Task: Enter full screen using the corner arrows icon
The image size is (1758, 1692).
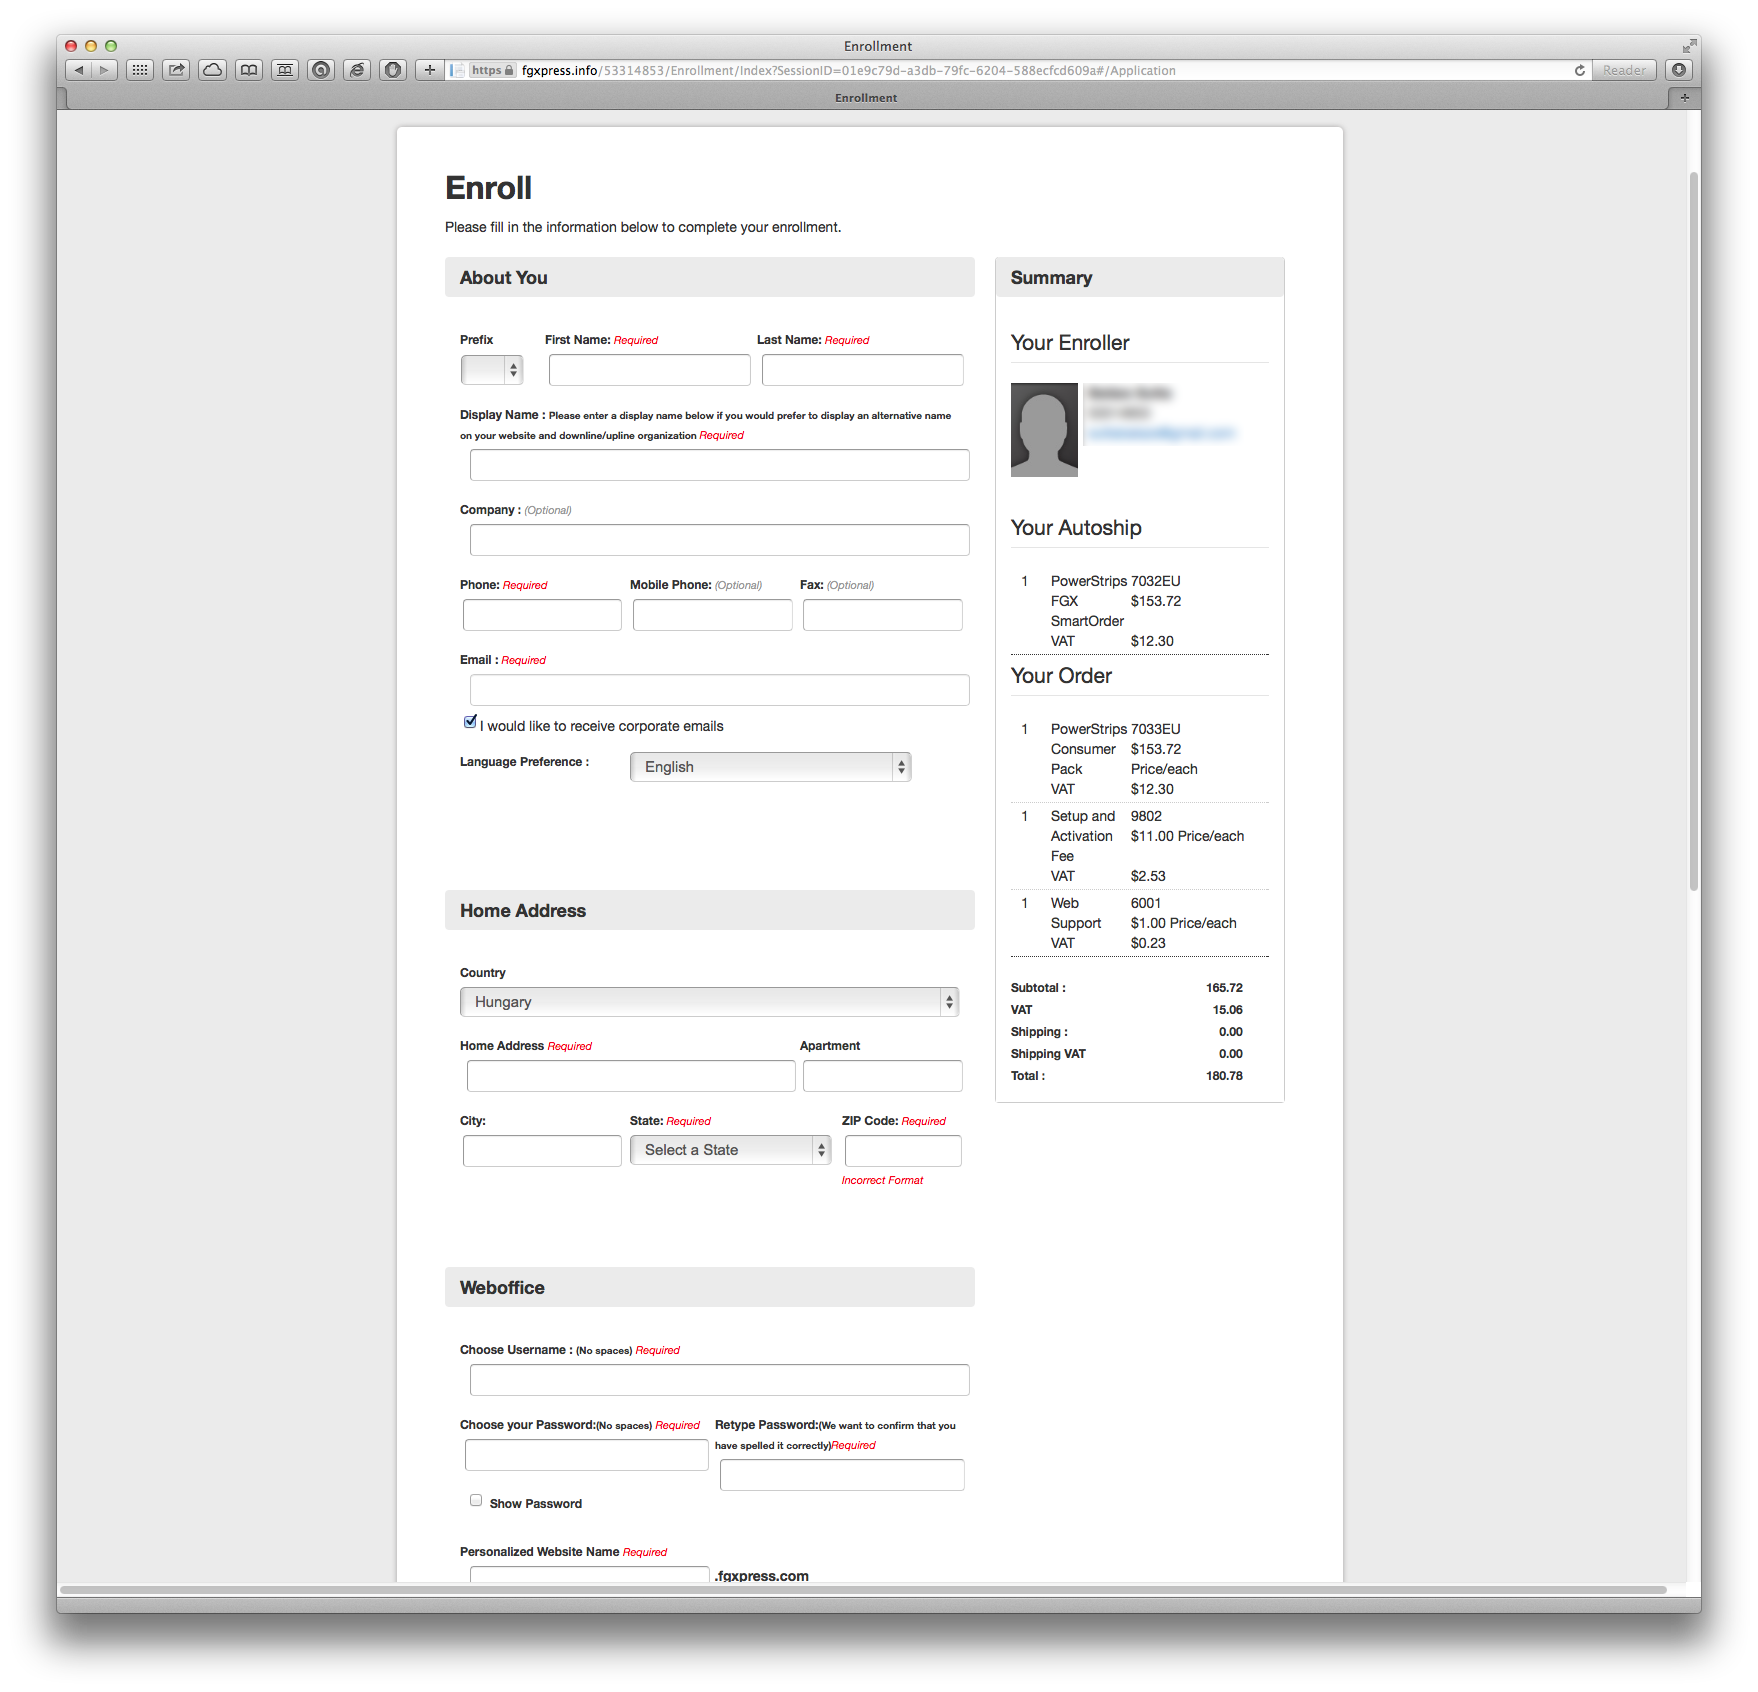Action: (1689, 46)
